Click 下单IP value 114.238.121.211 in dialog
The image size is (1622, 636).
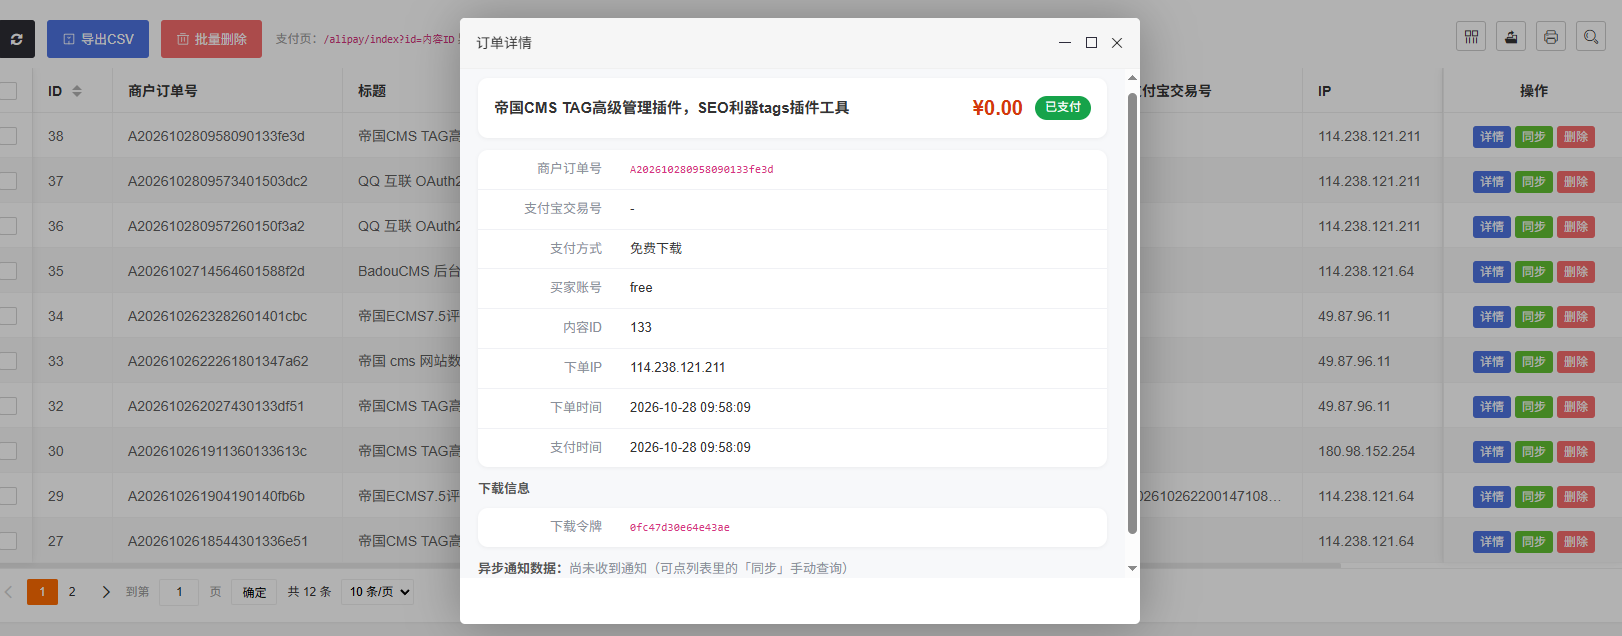(677, 368)
